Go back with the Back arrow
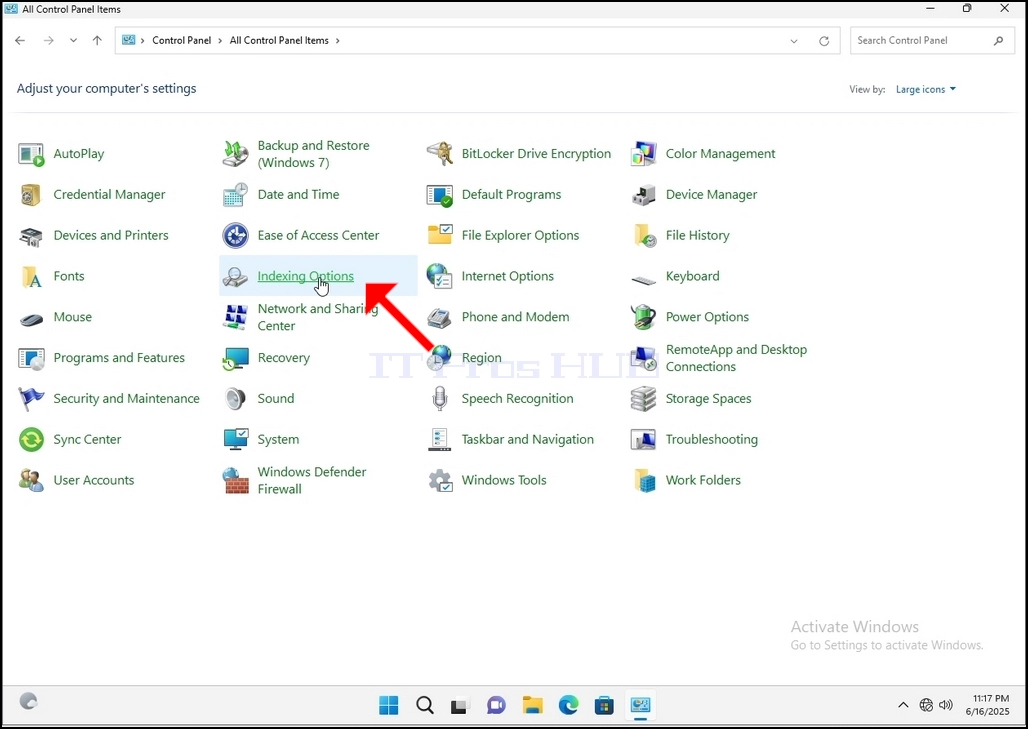1028x729 pixels. point(20,41)
